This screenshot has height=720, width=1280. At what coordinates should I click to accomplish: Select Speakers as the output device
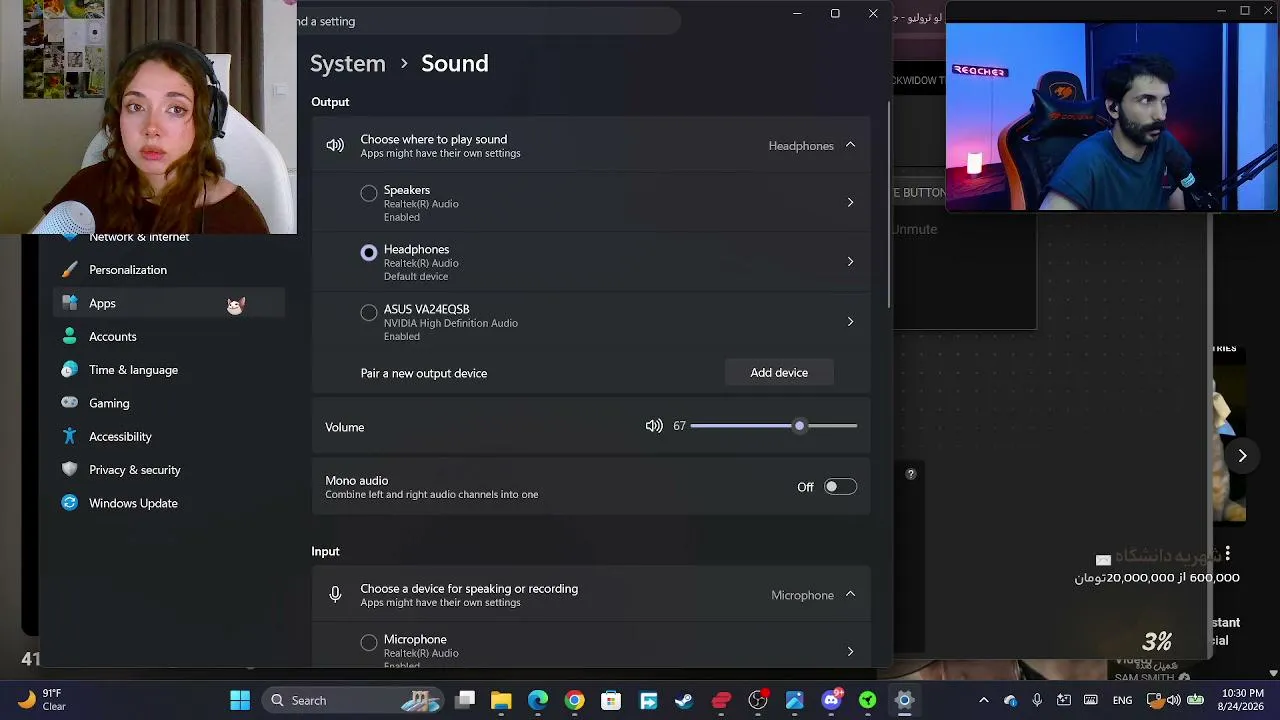(369, 193)
